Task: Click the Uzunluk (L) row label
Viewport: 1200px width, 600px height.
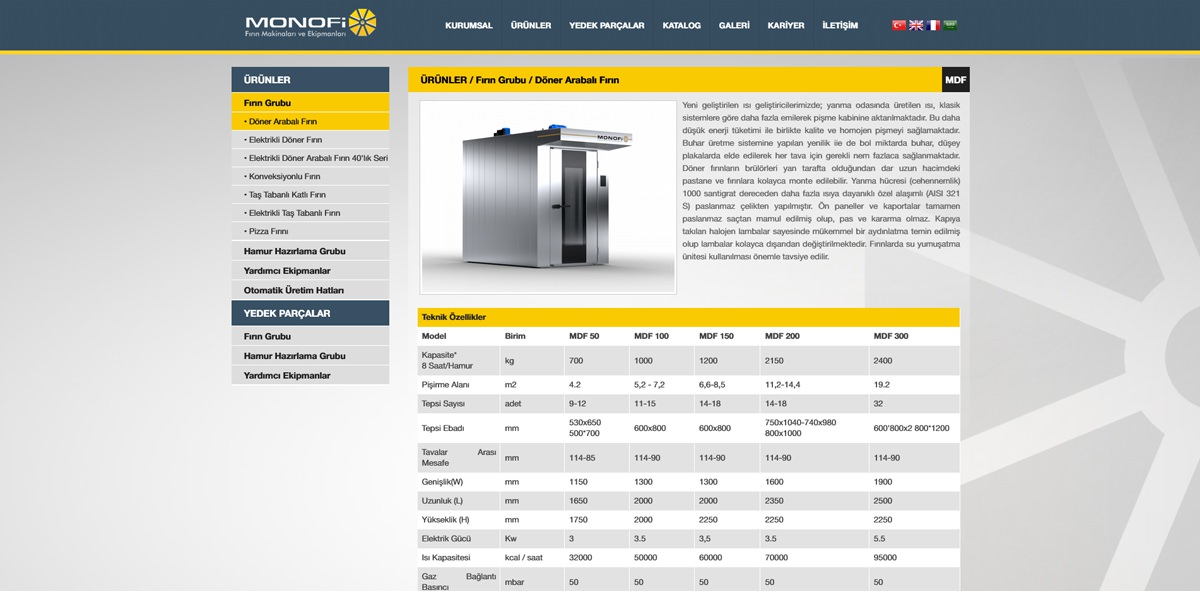Action: point(443,500)
